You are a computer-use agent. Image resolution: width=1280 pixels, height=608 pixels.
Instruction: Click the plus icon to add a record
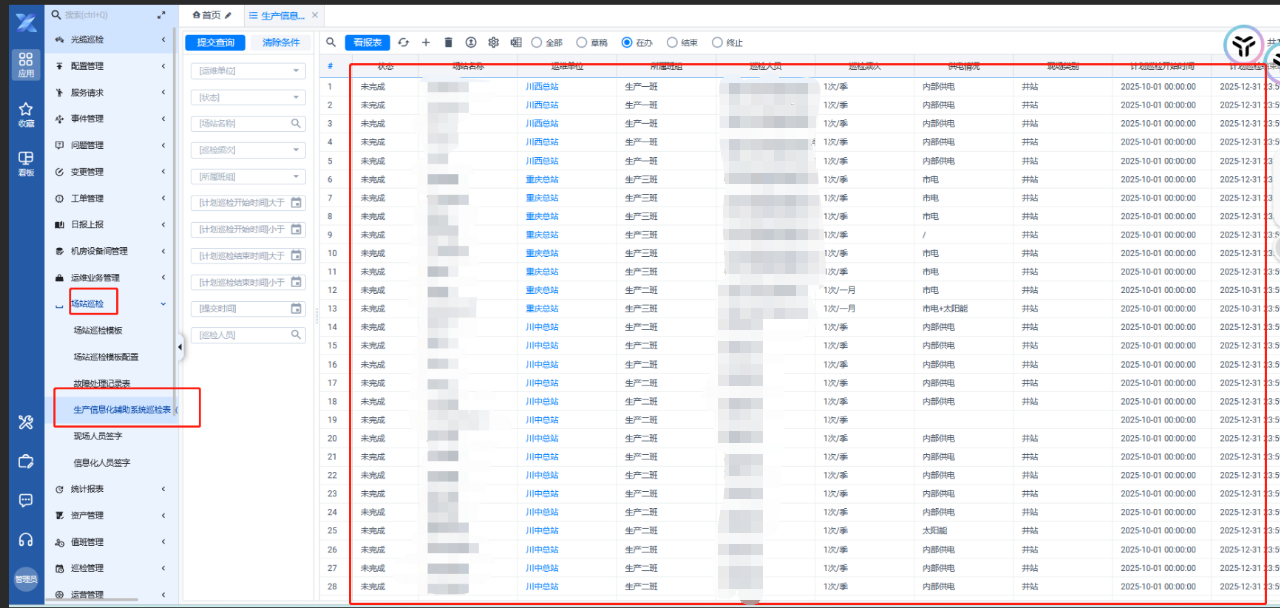(426, 43)
